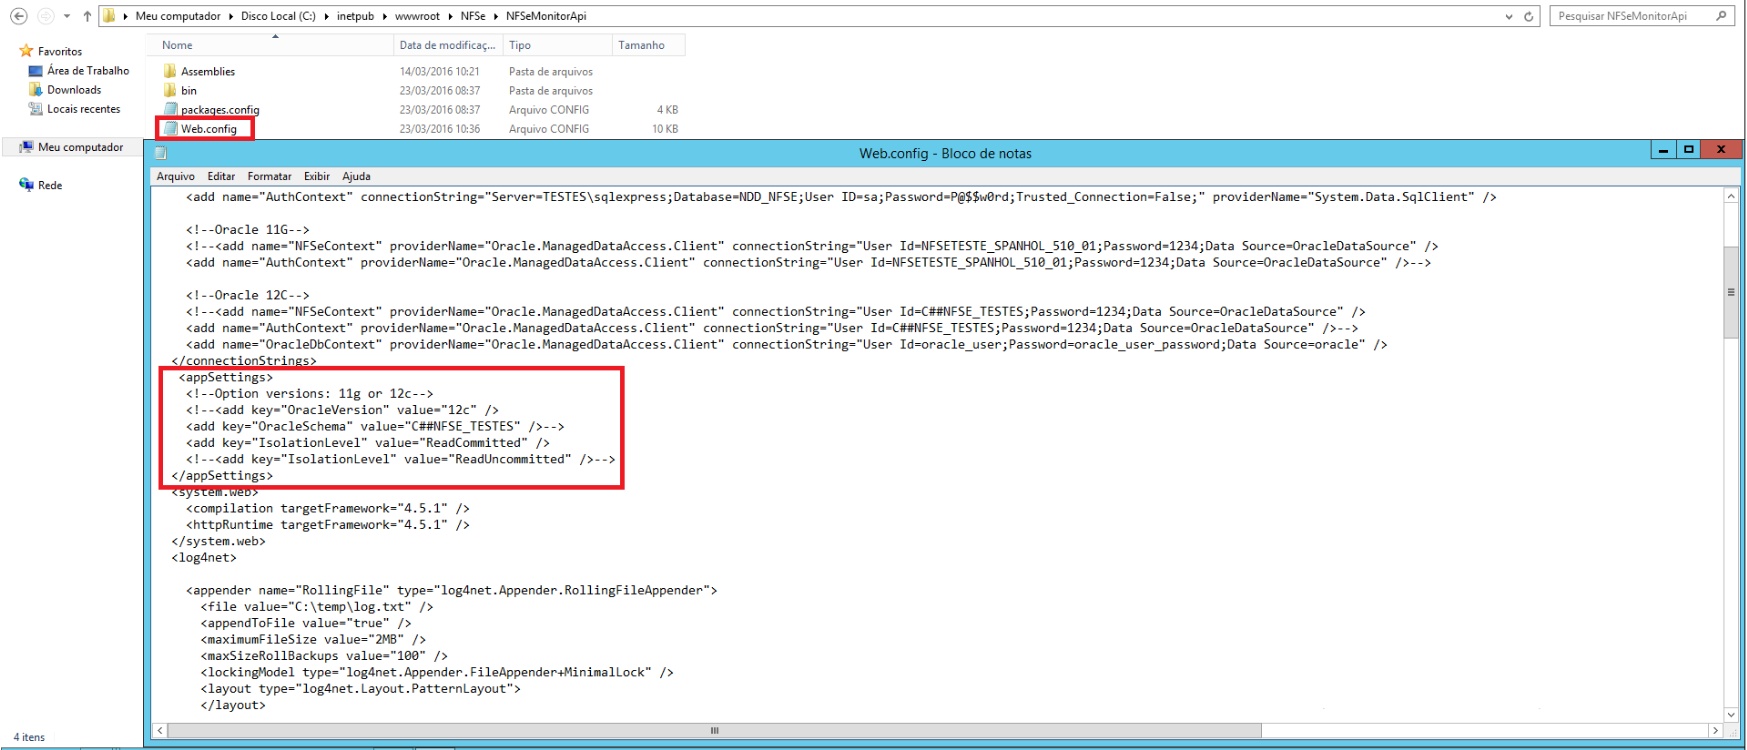Open the Ajuda menu in Notepad

click(356, 176)
